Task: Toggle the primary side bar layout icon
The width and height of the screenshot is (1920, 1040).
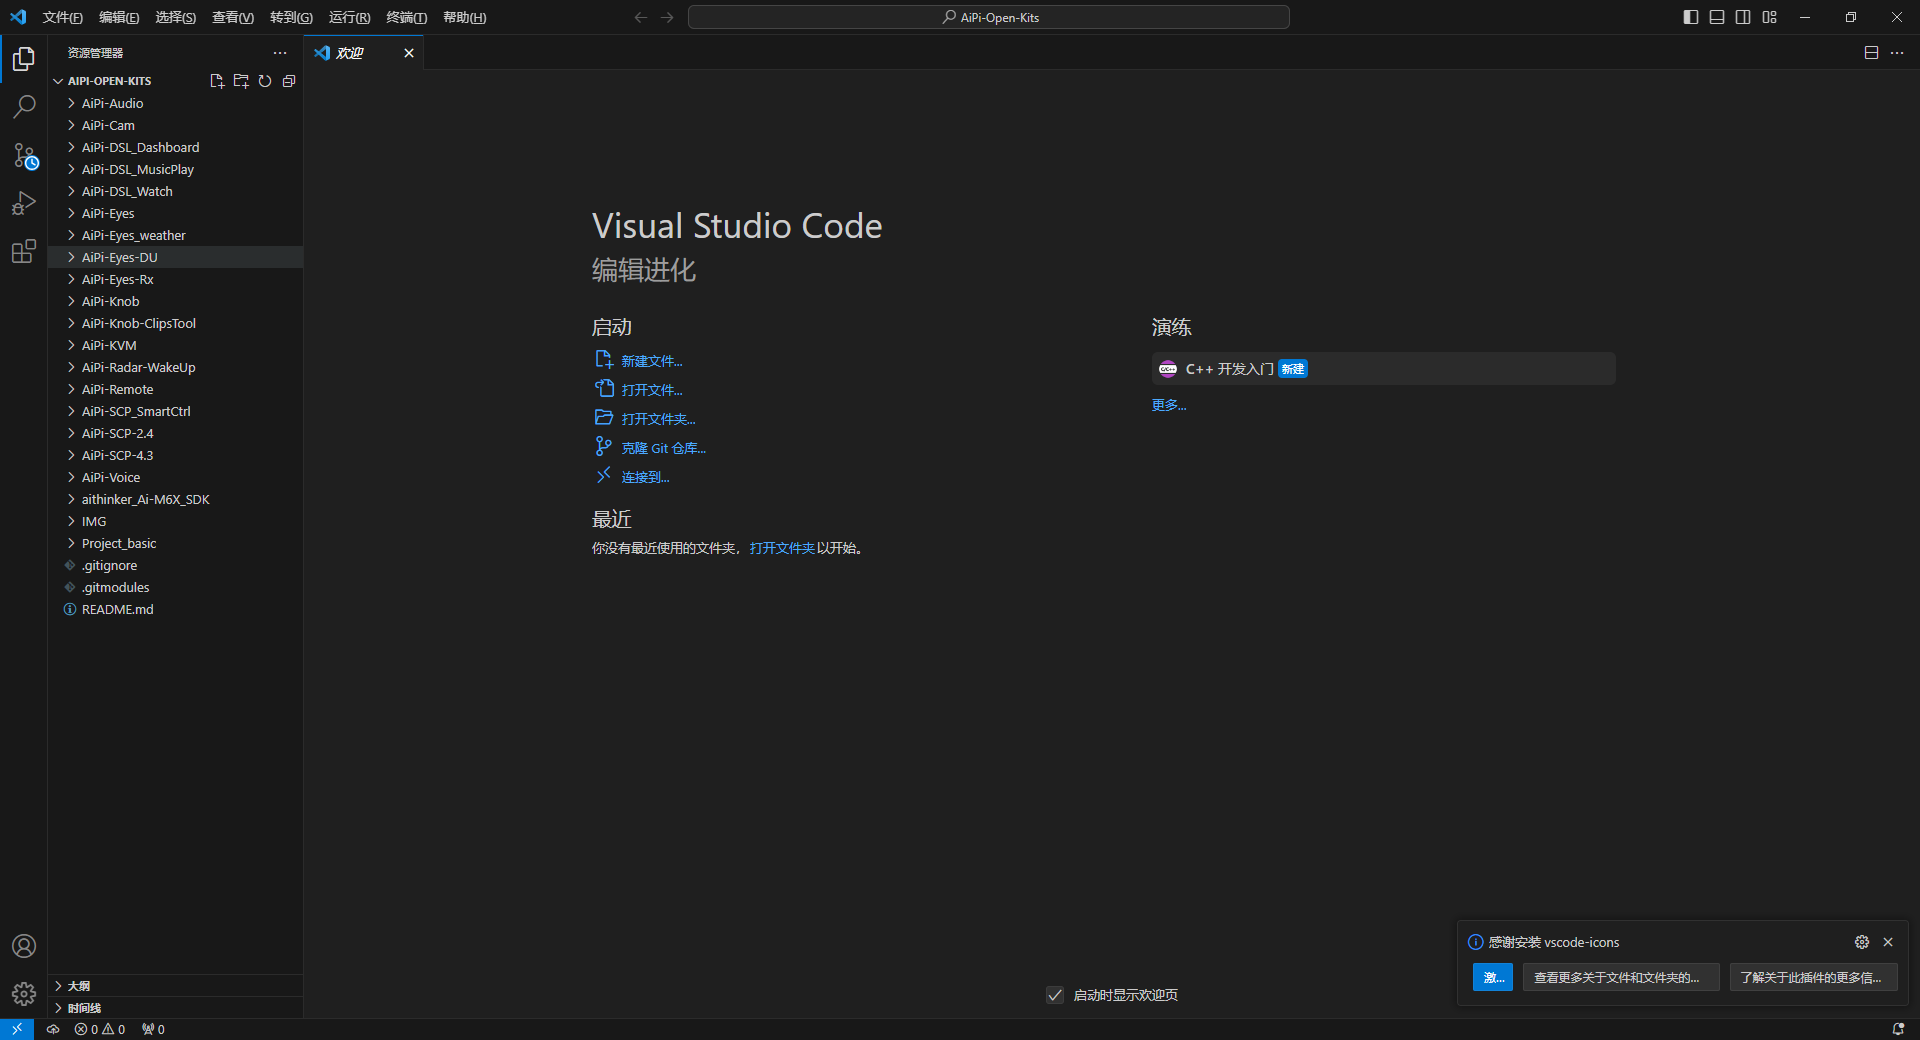Action: (1691, 17)
